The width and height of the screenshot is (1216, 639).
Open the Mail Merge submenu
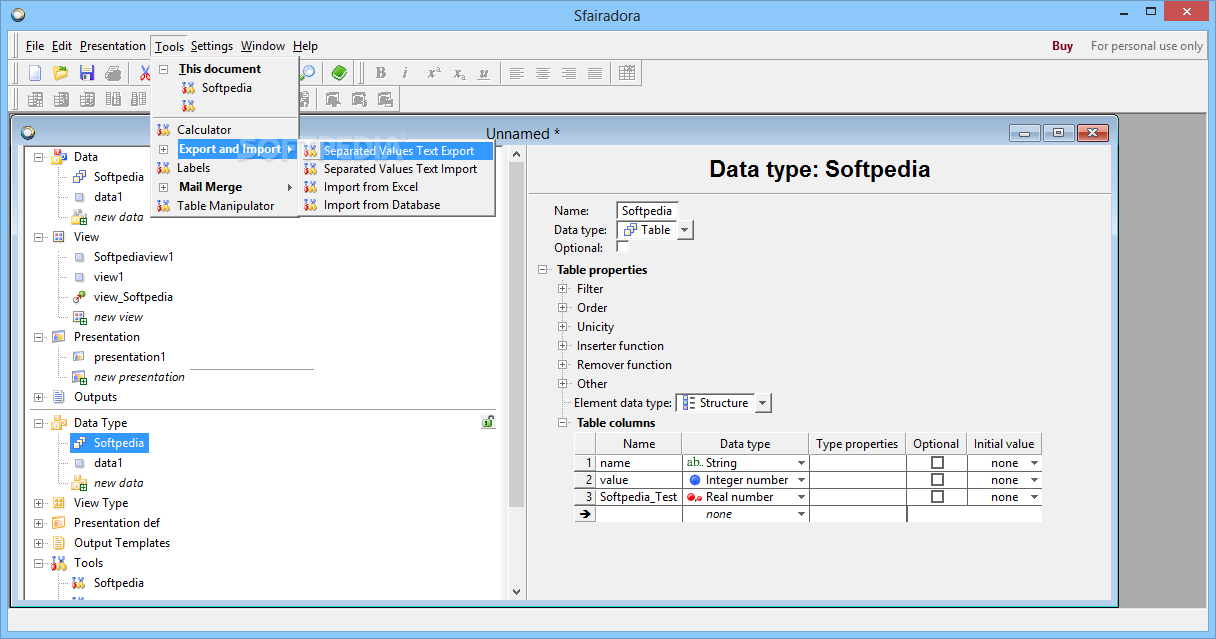210,187
